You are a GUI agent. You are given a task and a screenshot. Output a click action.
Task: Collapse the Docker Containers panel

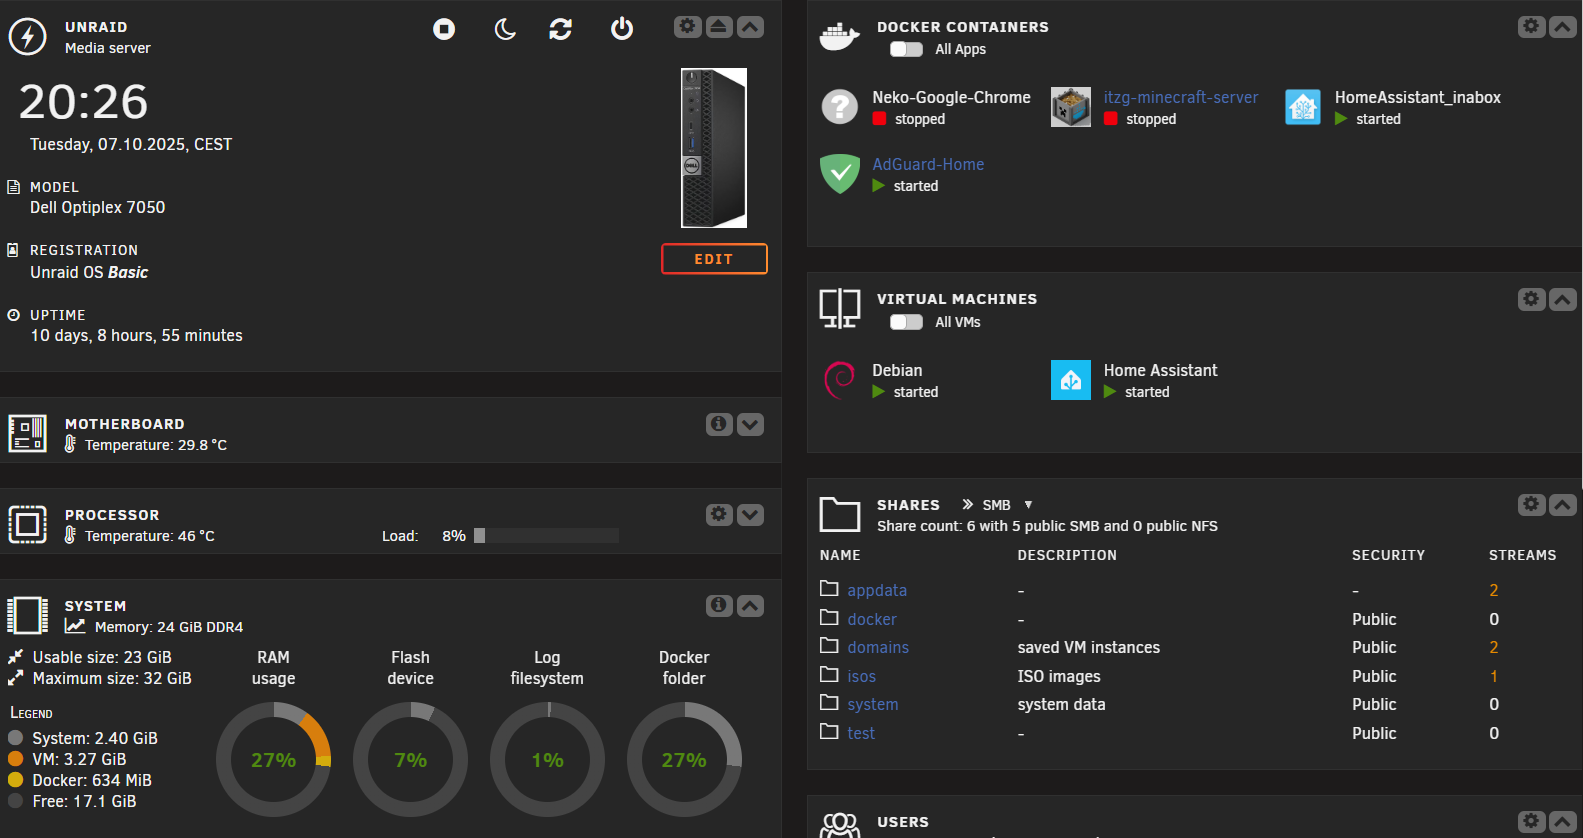[1562, 27]
